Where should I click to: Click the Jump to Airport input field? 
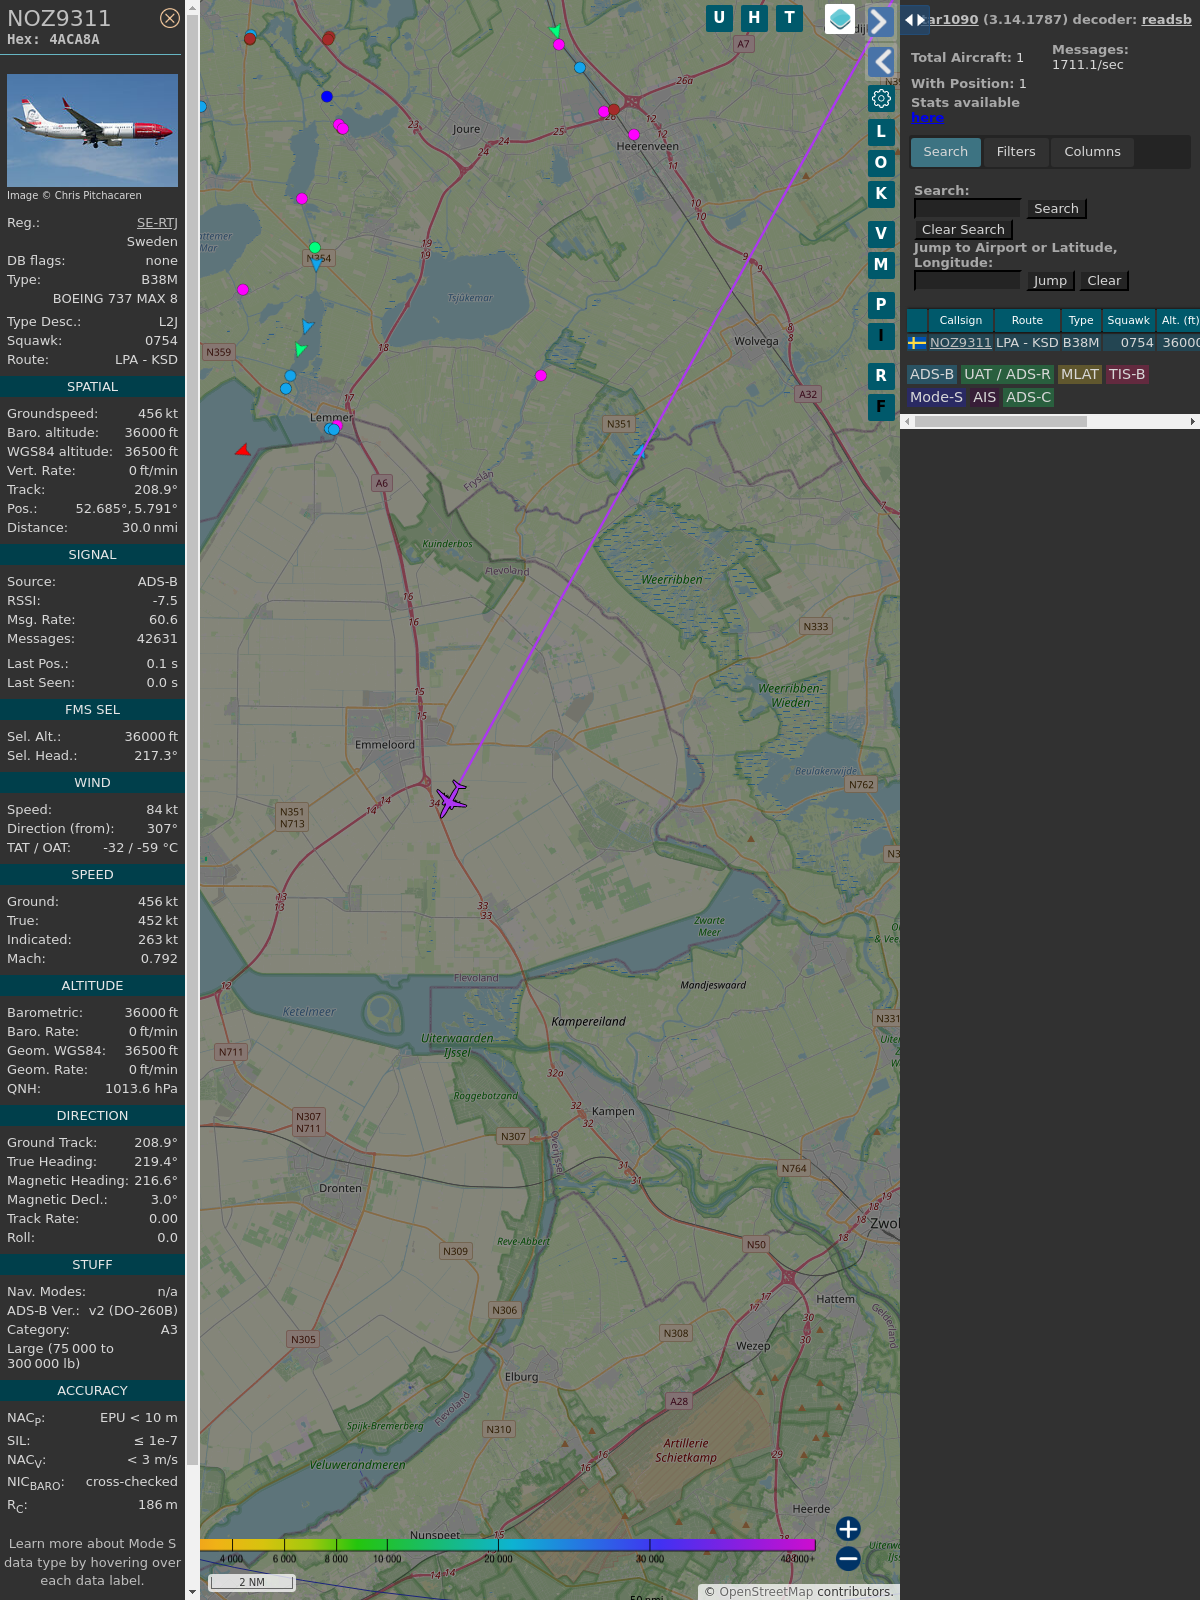coord(967,281)
